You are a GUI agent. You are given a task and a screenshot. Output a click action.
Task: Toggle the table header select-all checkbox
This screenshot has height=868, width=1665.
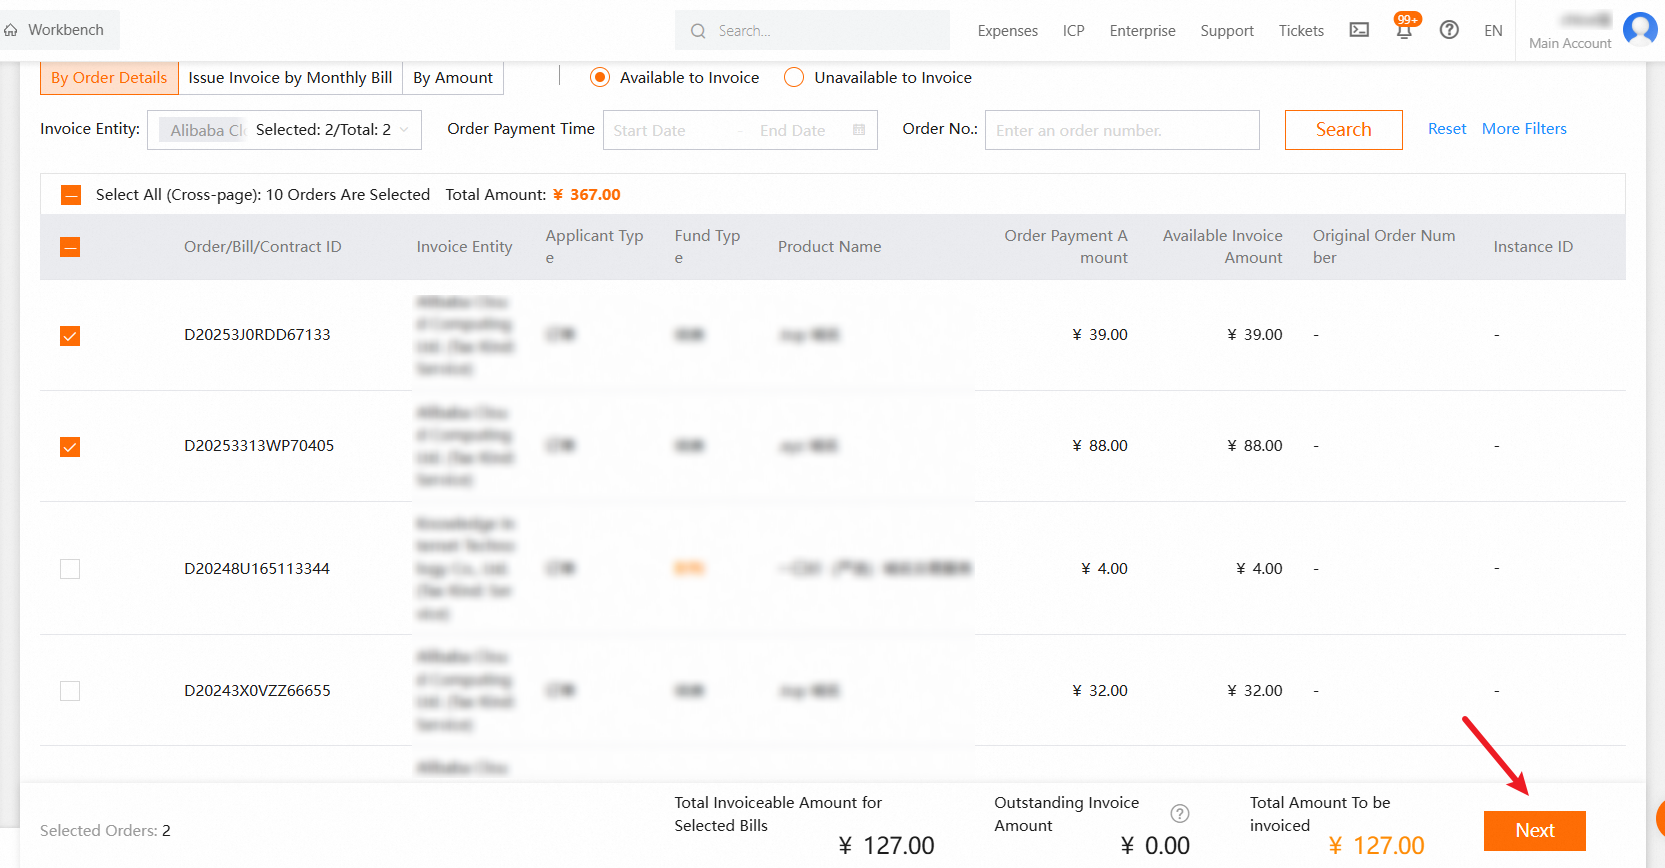pos(70,247)
